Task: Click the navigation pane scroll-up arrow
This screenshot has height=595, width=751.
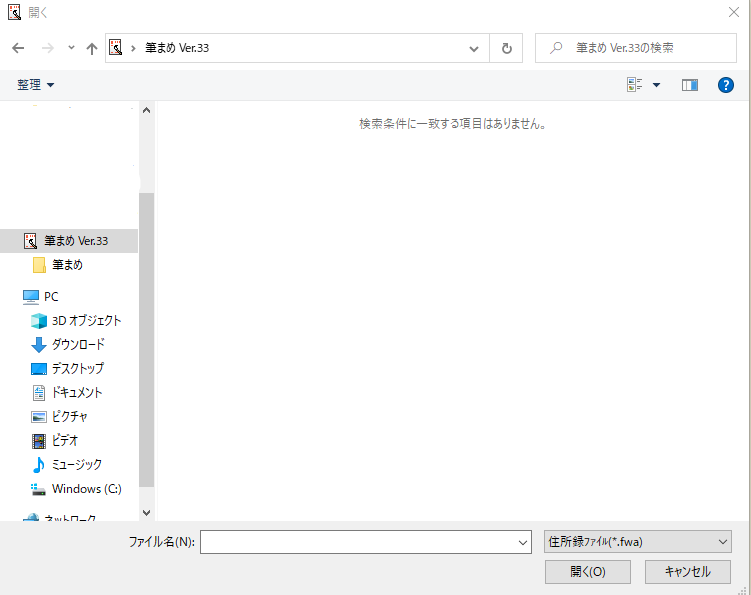Action: tap(147, 110)
